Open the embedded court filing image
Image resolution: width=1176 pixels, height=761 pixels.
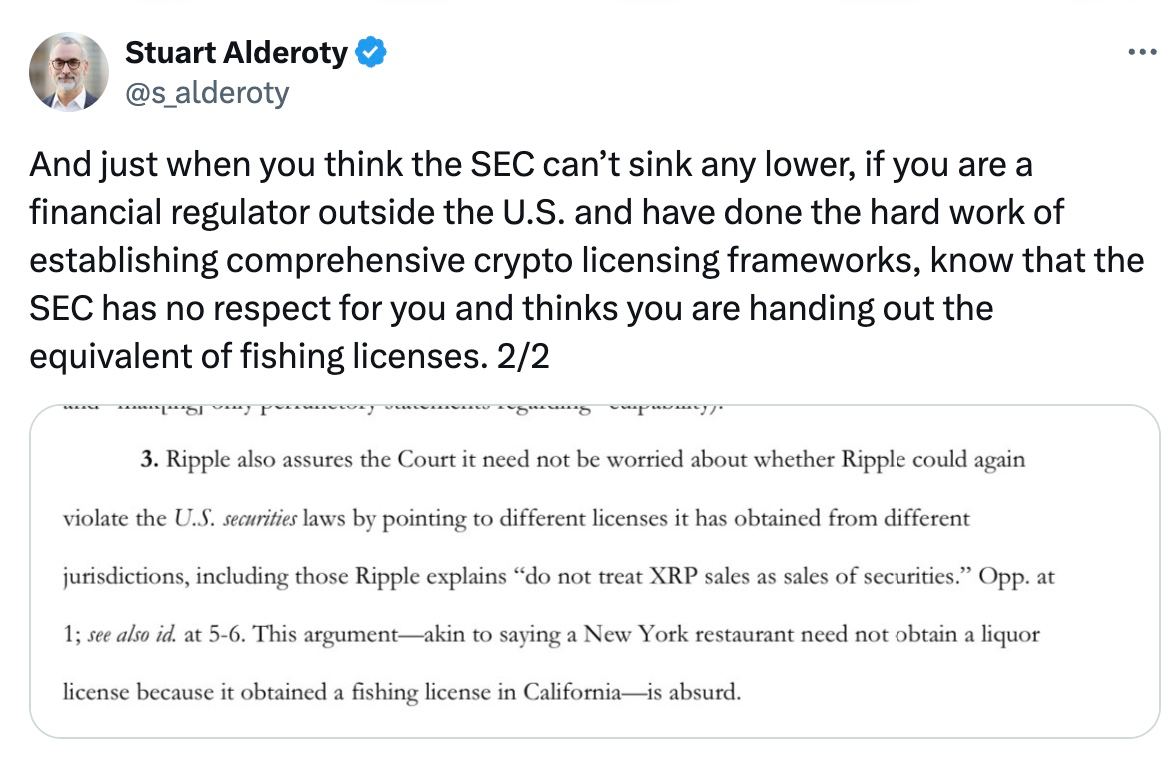(594, 571)
